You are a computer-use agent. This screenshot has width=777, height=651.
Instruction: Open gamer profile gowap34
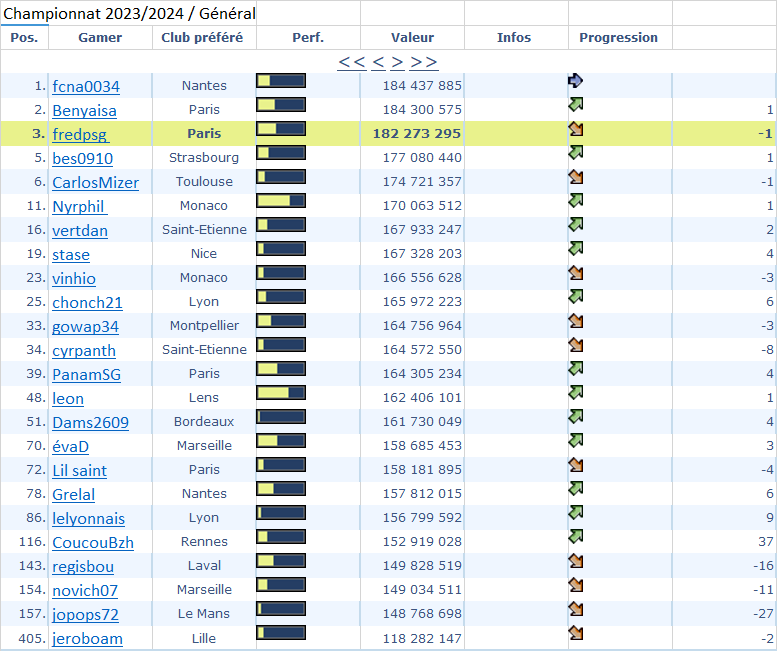pos(86,326)
